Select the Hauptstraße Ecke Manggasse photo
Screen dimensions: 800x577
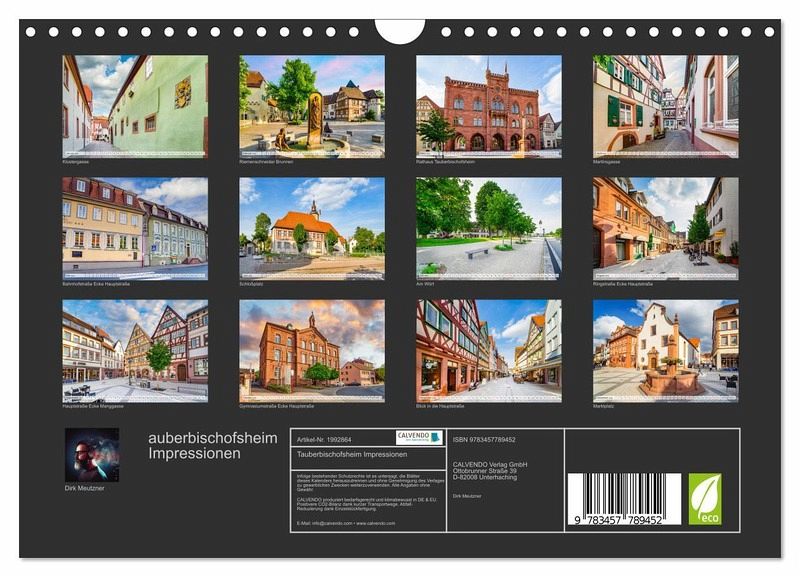[x=135, y=347]
